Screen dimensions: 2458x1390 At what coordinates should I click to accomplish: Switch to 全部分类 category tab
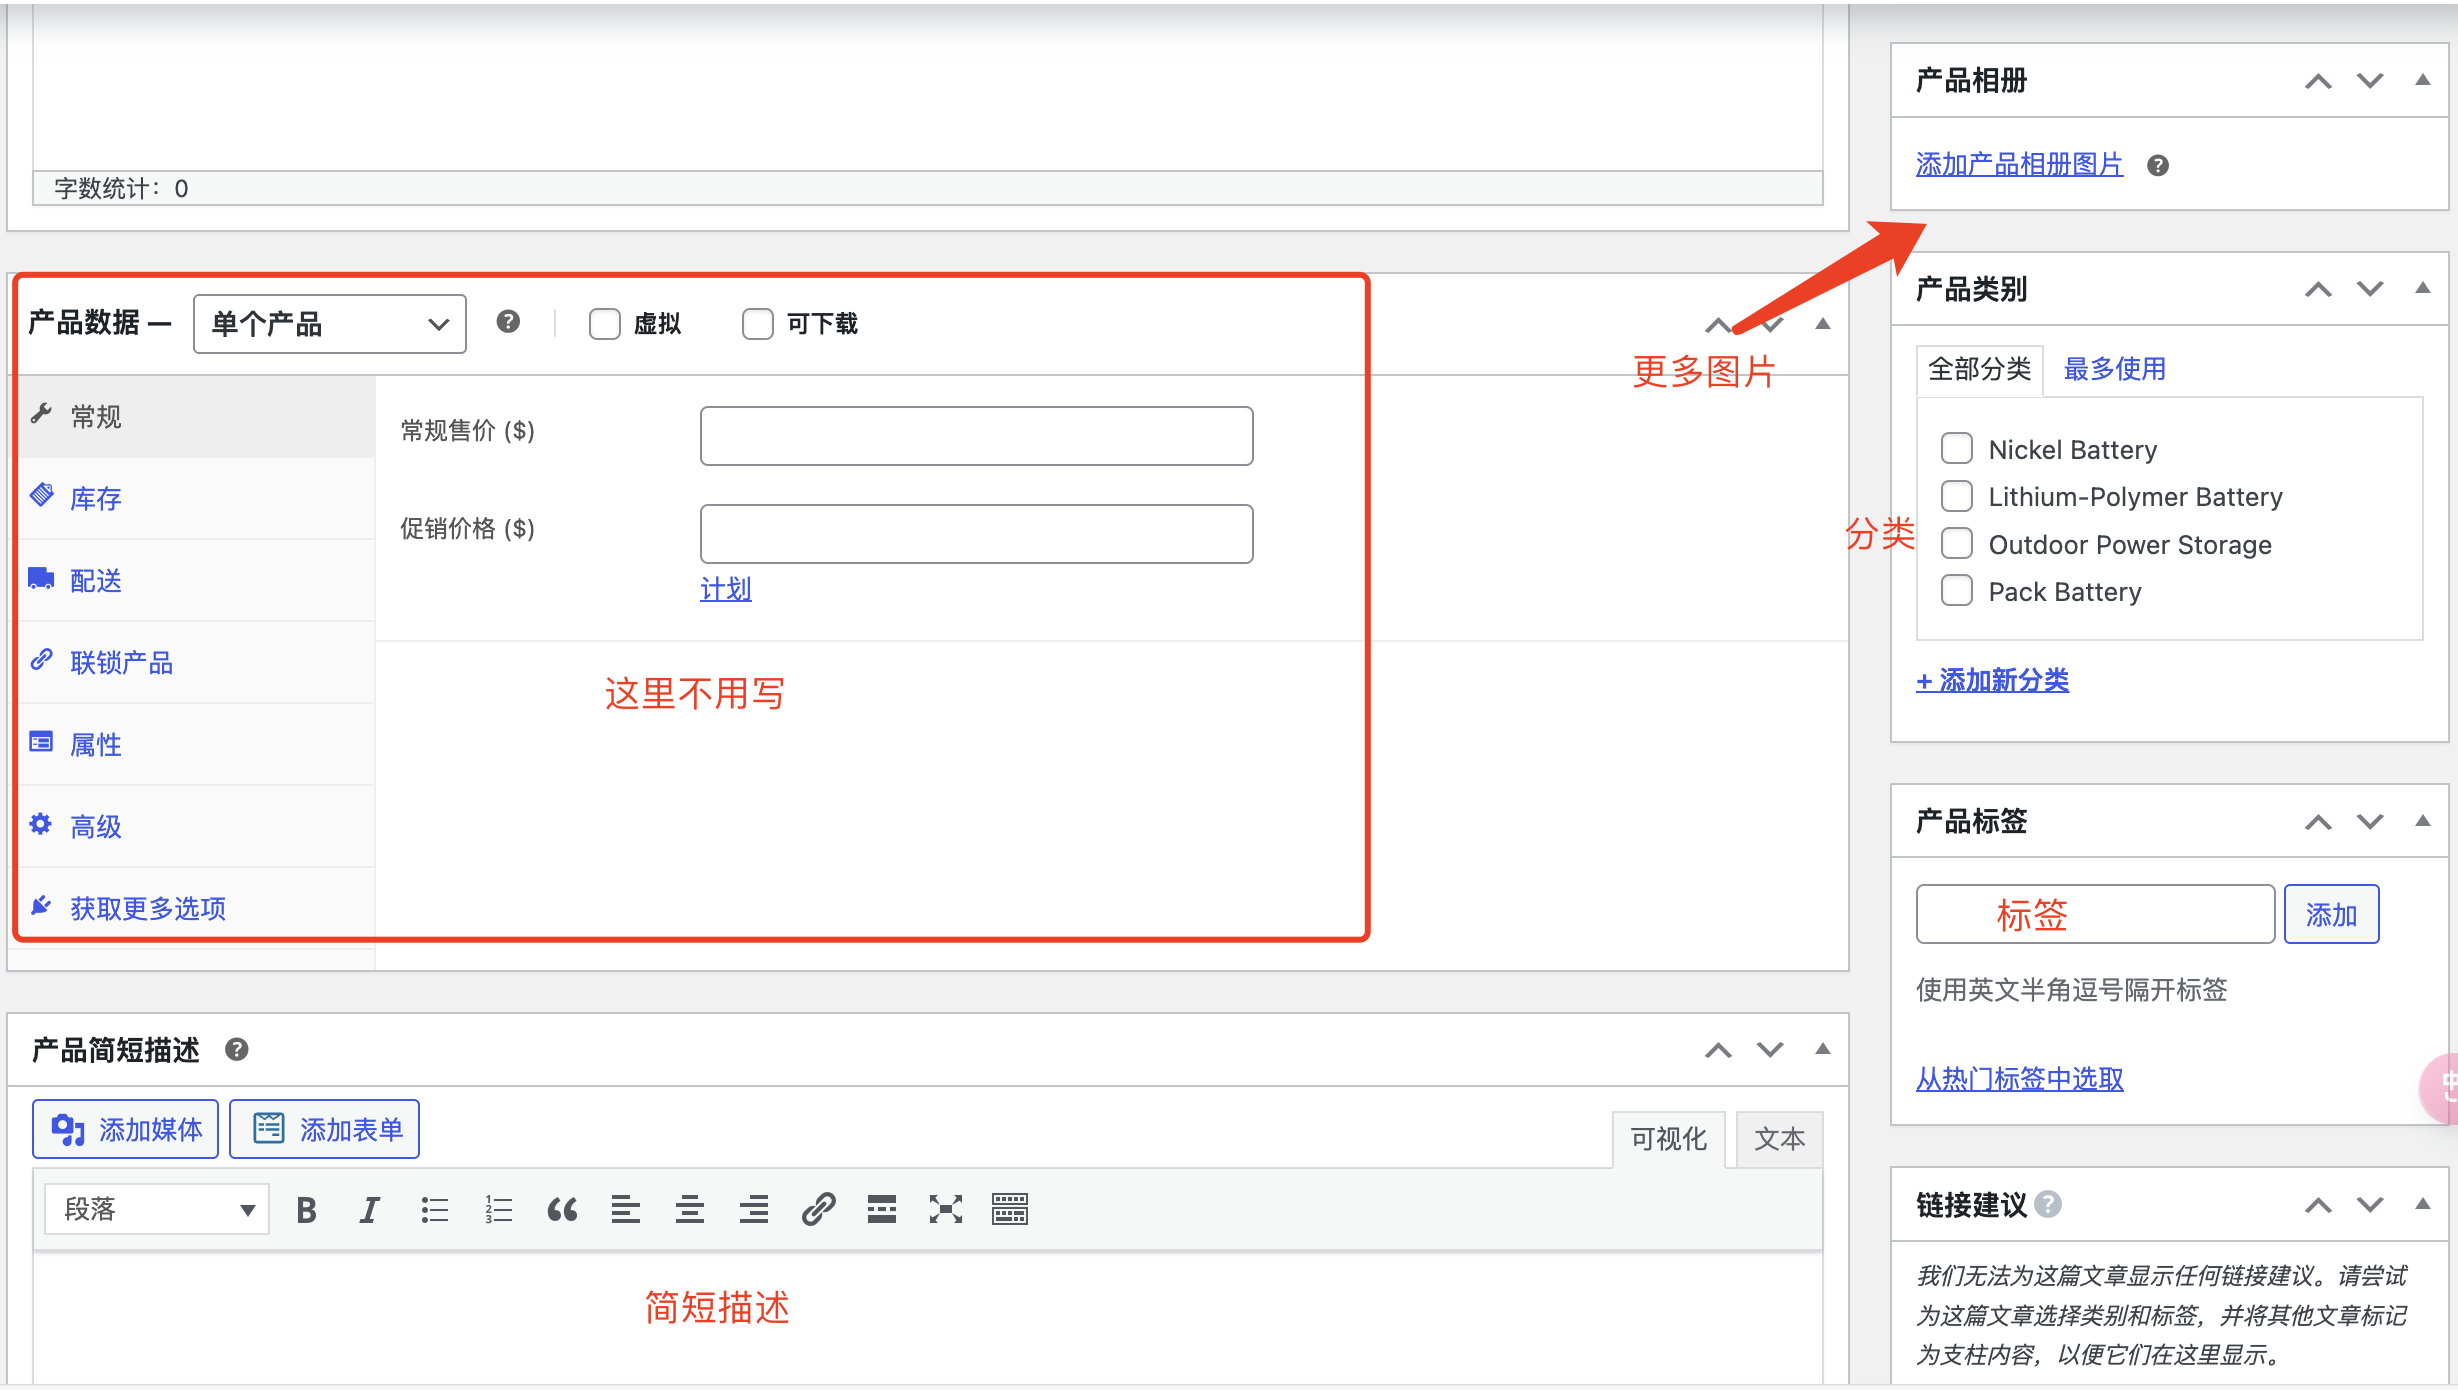(x=1979, y=370)
